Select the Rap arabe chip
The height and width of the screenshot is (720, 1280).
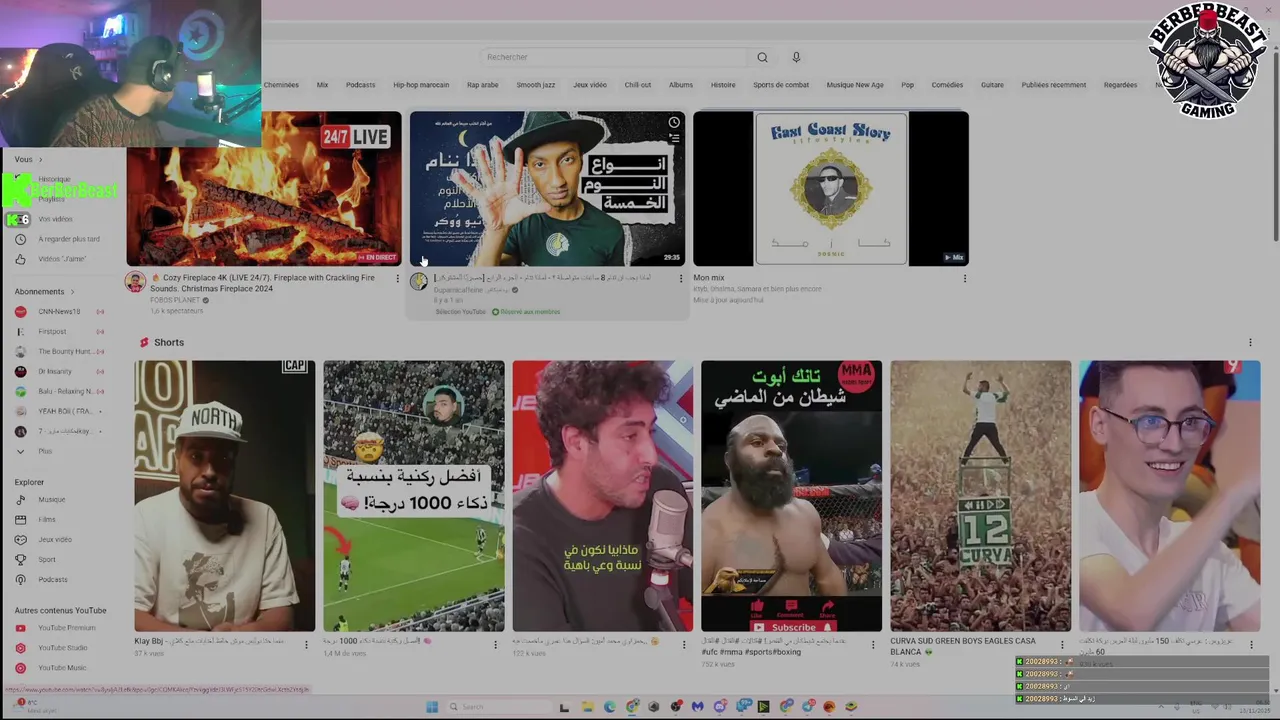482,85
